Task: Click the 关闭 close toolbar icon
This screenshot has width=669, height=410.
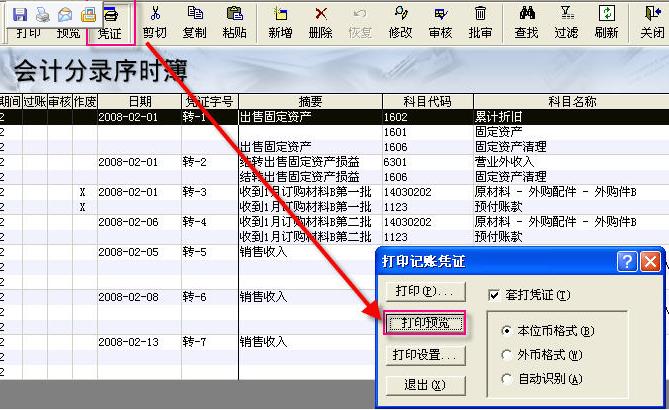Action: 652,23
